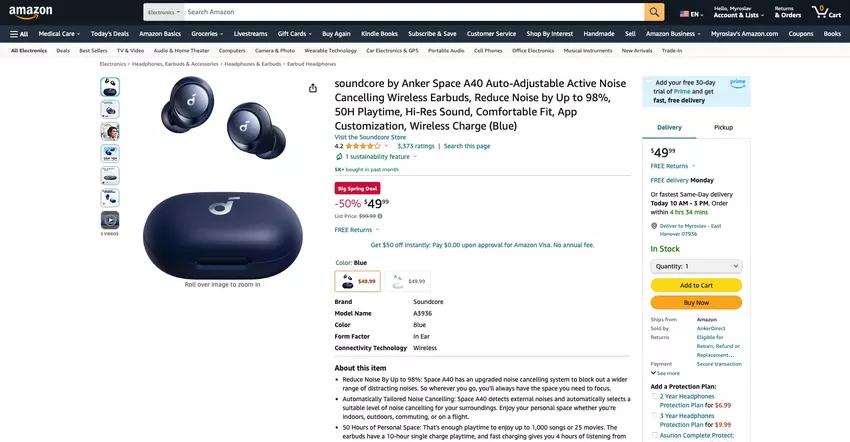Open Today's Deals in the navigation bar
The width and height of the screenshot is (850, 442).
coord(110,34)
